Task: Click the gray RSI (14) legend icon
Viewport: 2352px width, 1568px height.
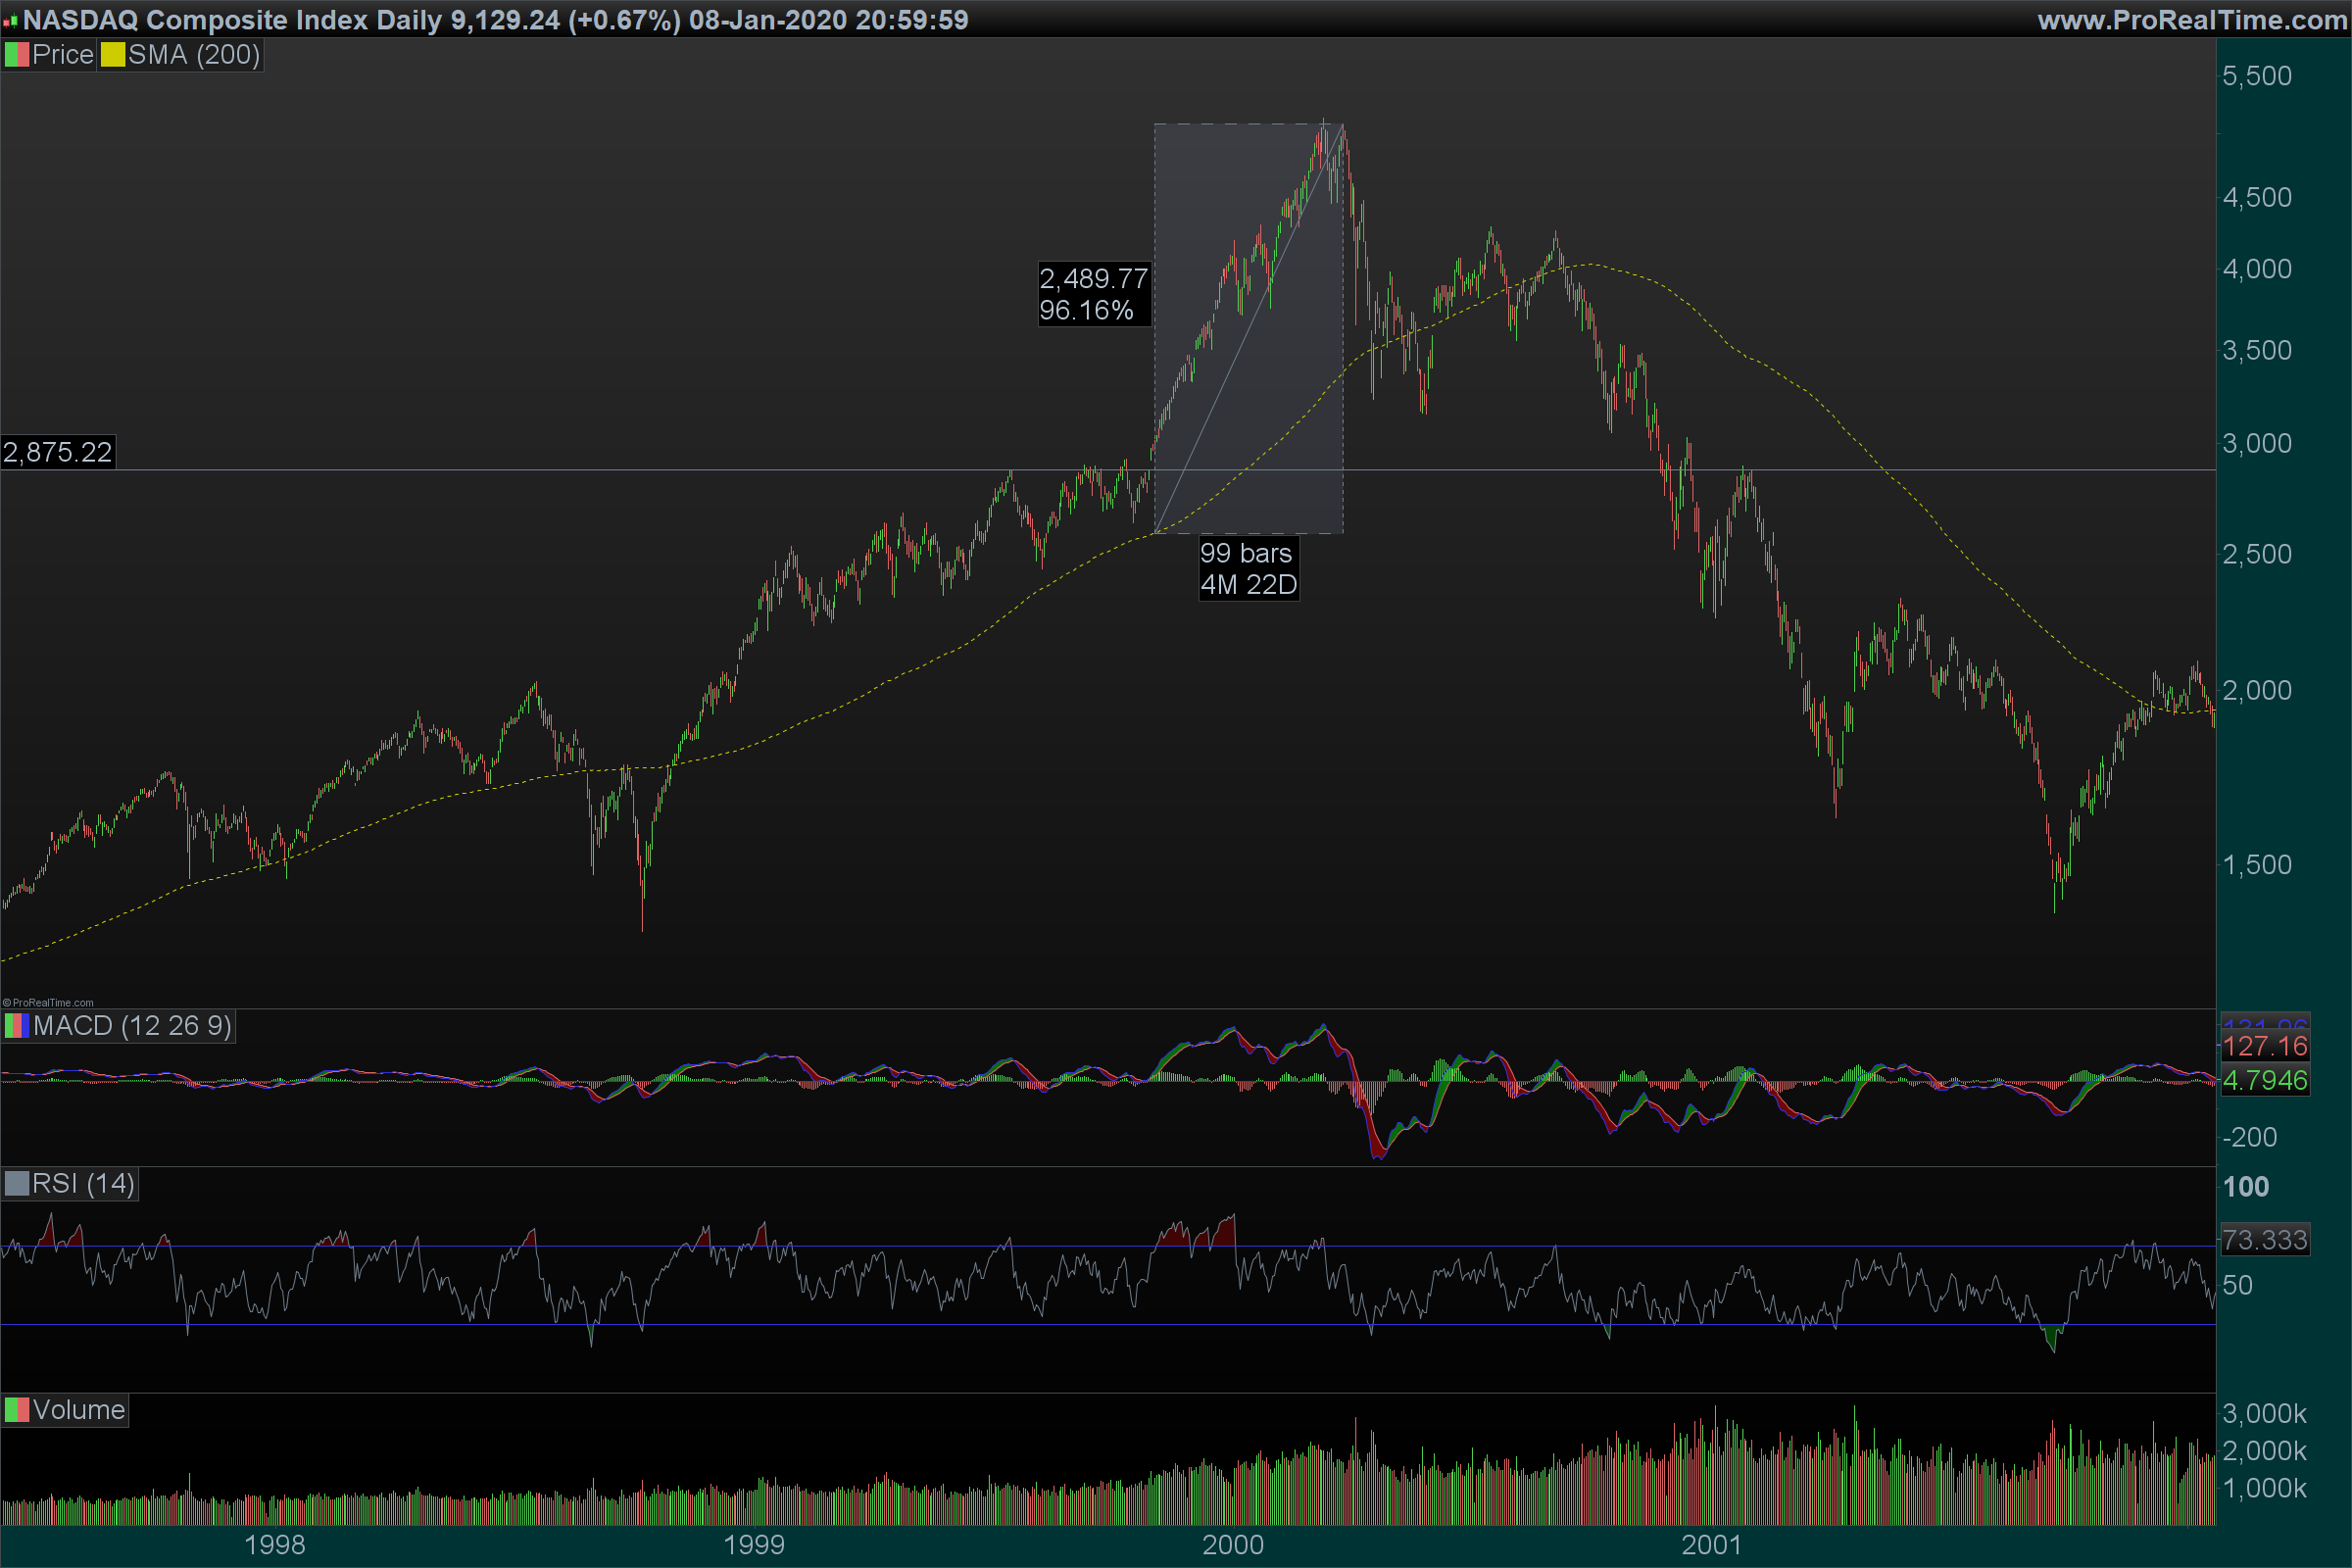Action: pos(16,1184)
